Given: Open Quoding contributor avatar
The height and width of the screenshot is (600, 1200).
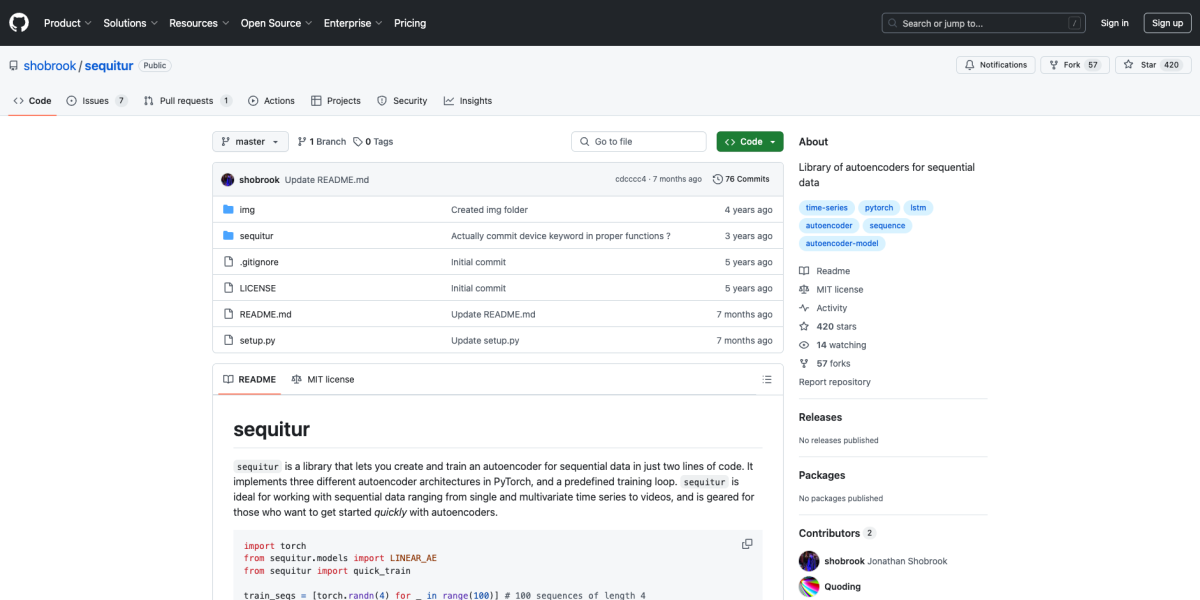Looking at the screenshot, I should tap(809, 587).
